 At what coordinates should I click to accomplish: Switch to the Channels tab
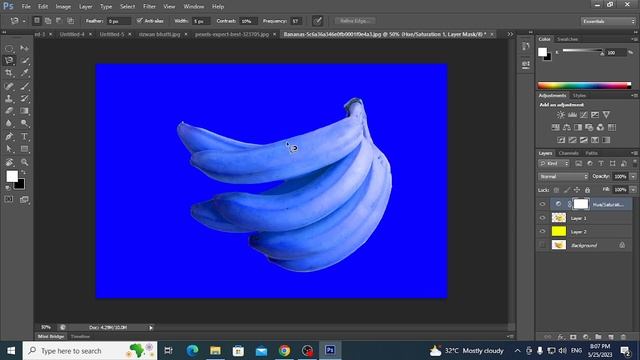[x=569, y=153]
